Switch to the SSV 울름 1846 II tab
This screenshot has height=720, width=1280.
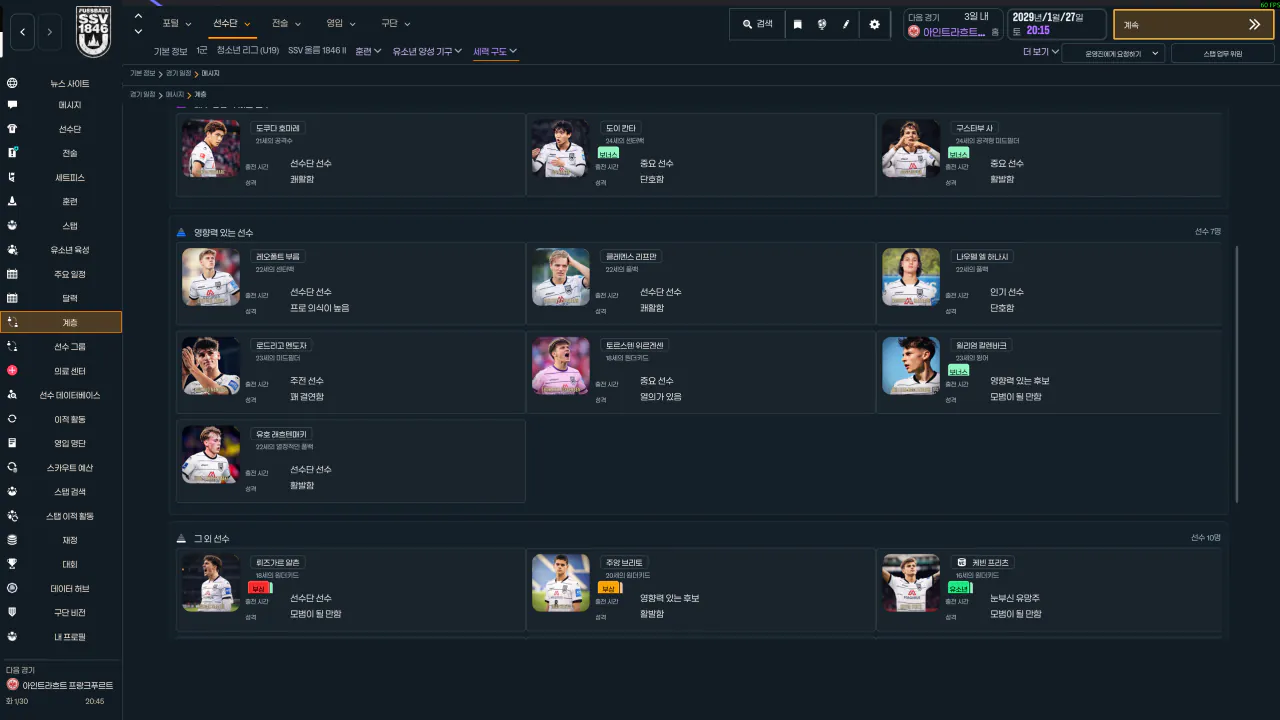click(317, 51)
